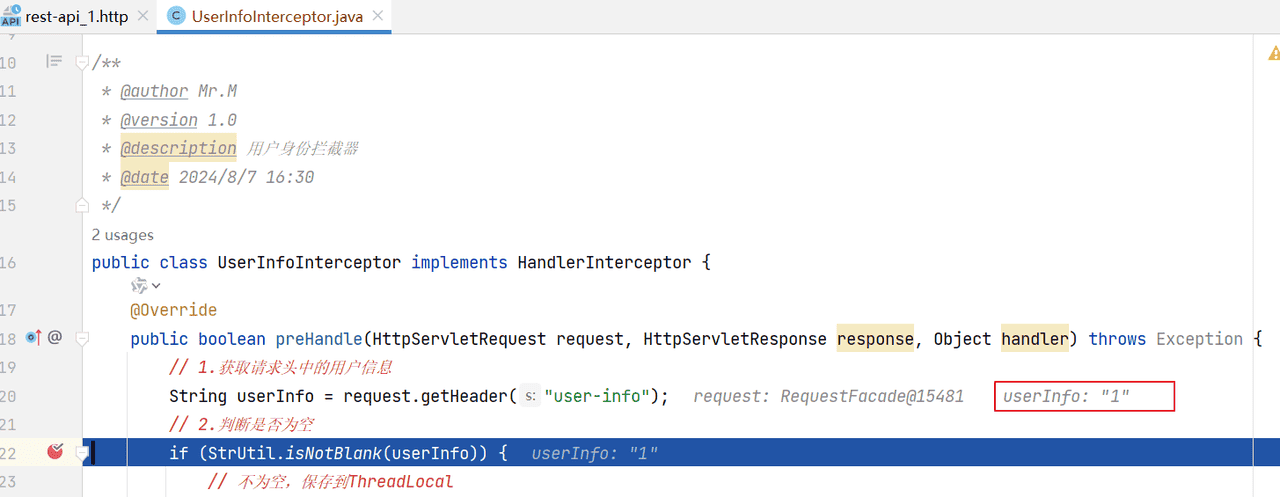Click the warning triangle icon in top right
The width and height of the screenshot is (1280, 497).
[1273, 53]
